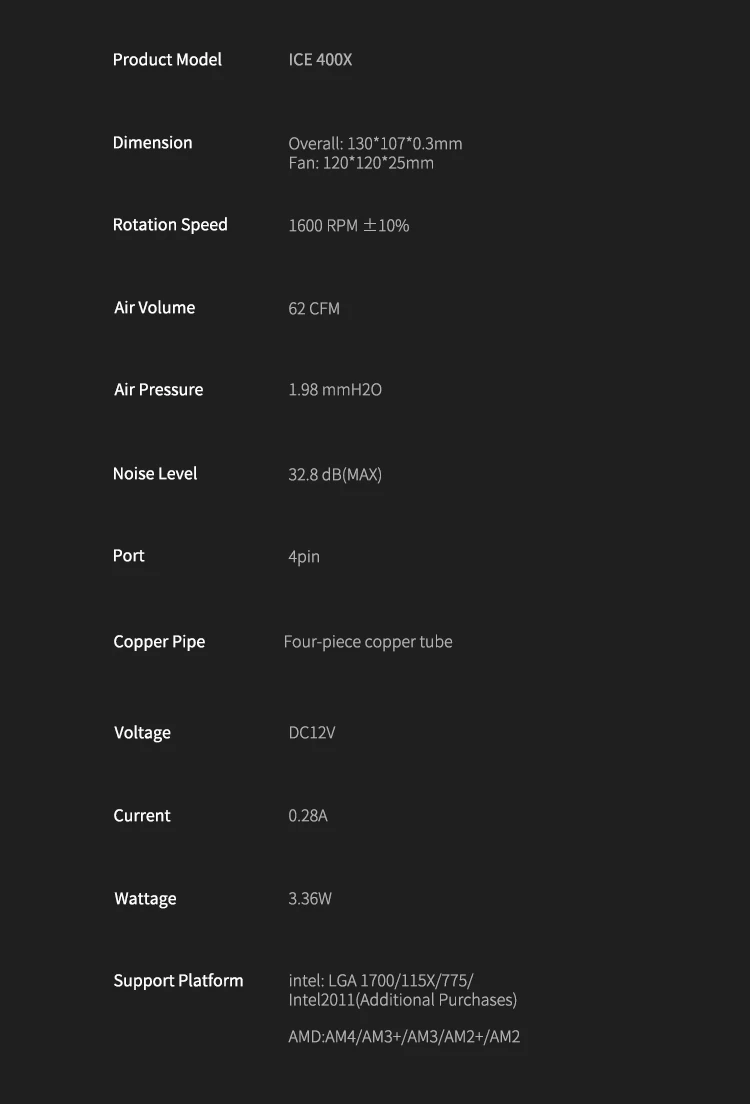Select the ICE 400X model value
The height and width of the screenshot is (1104, 750).
tap(320, 60)
